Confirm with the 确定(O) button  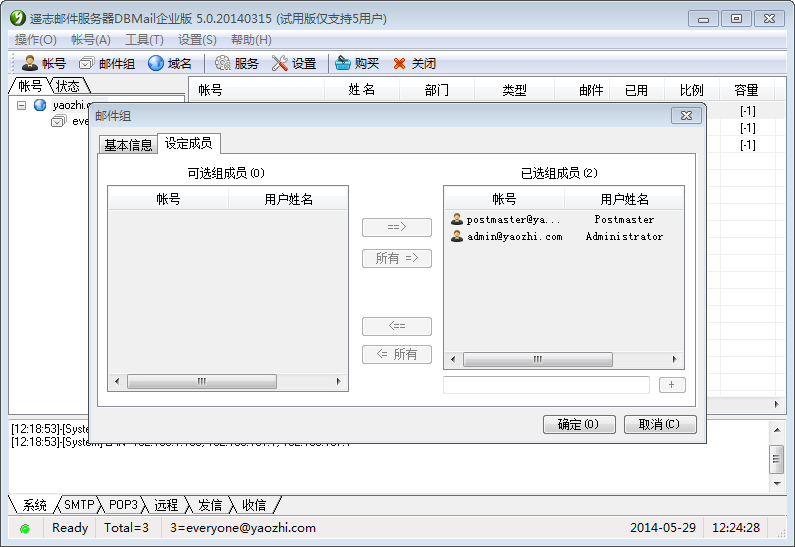579,424
